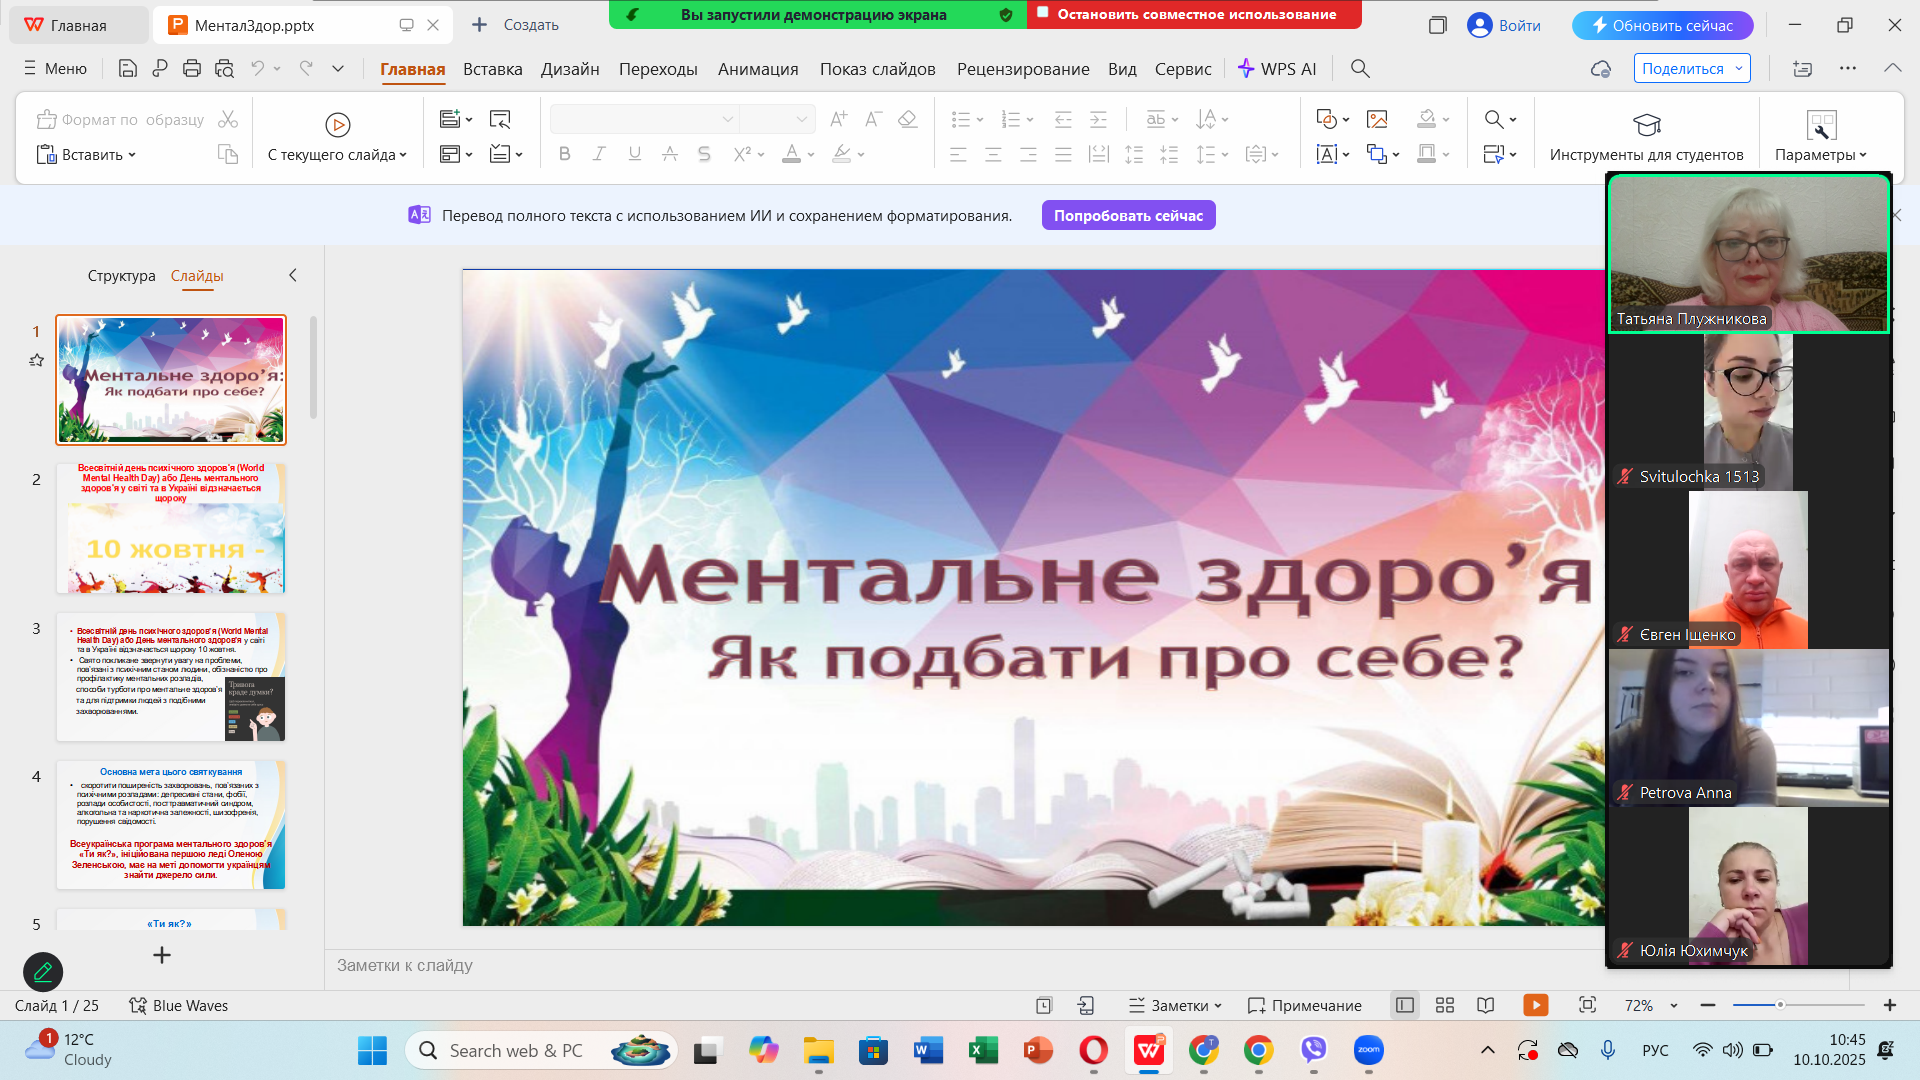Open Reading view book icon
Screen dimensions: 1920x1080
point(1486,1005)
